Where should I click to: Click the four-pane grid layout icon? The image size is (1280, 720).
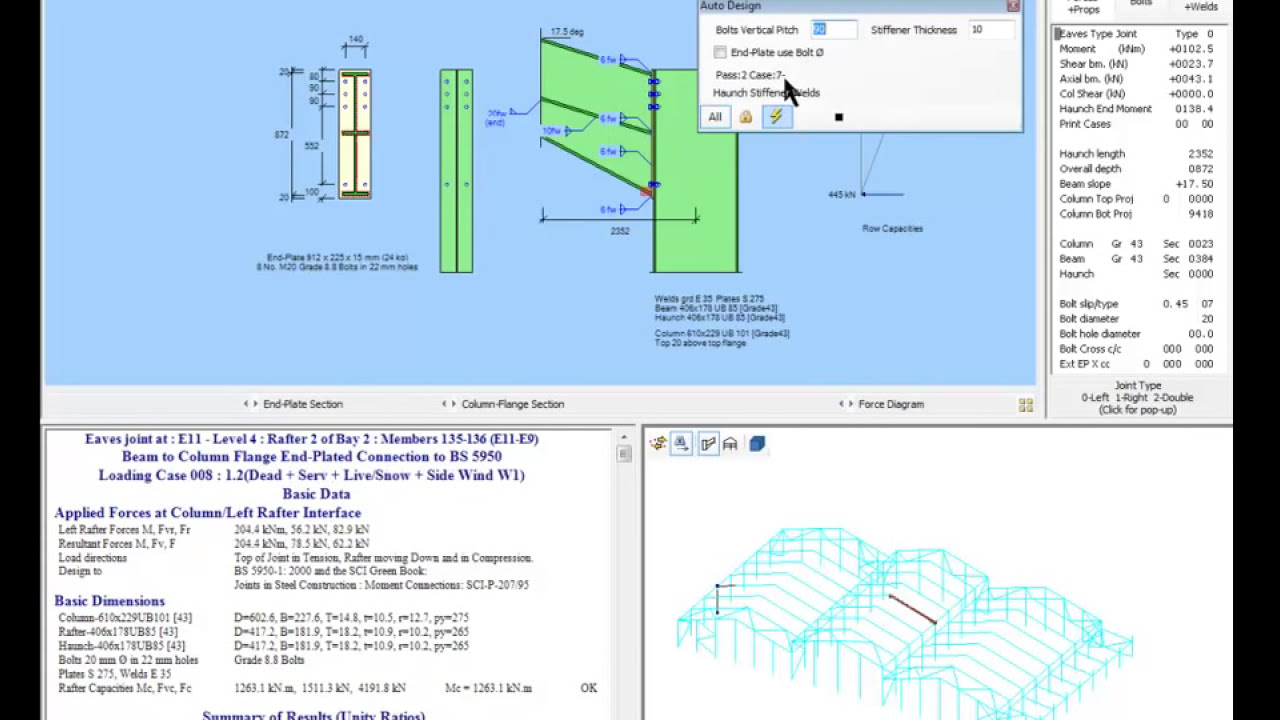click(1025, 405)
